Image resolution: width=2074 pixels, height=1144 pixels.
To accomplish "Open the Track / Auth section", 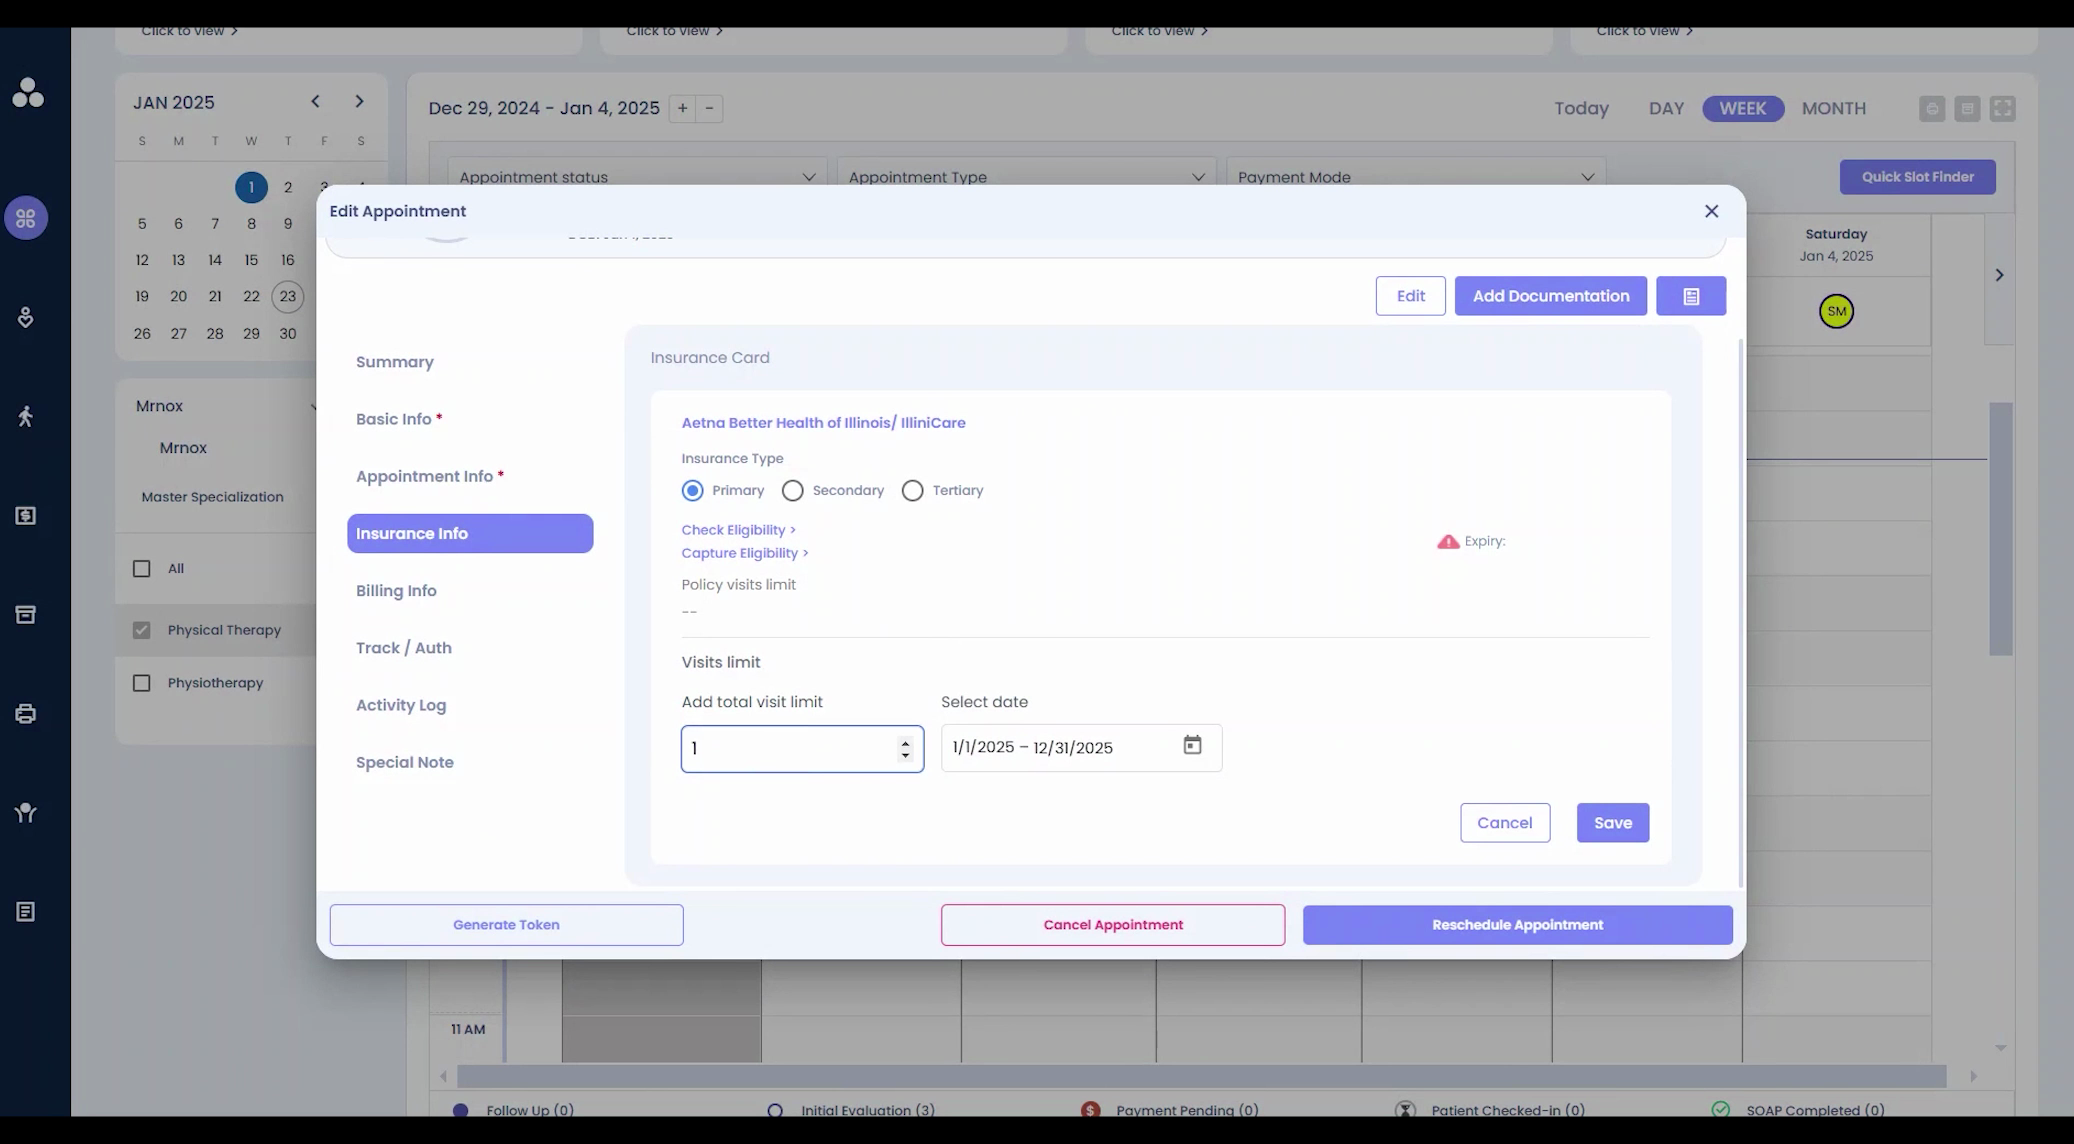I will pyautogui.click(x=403, y=648).
